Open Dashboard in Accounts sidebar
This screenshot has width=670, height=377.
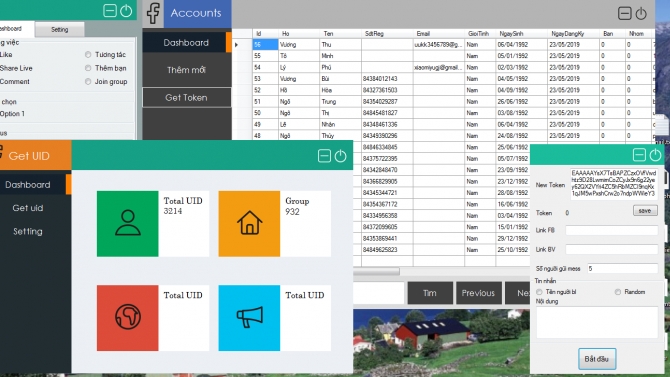pos(186,42)
